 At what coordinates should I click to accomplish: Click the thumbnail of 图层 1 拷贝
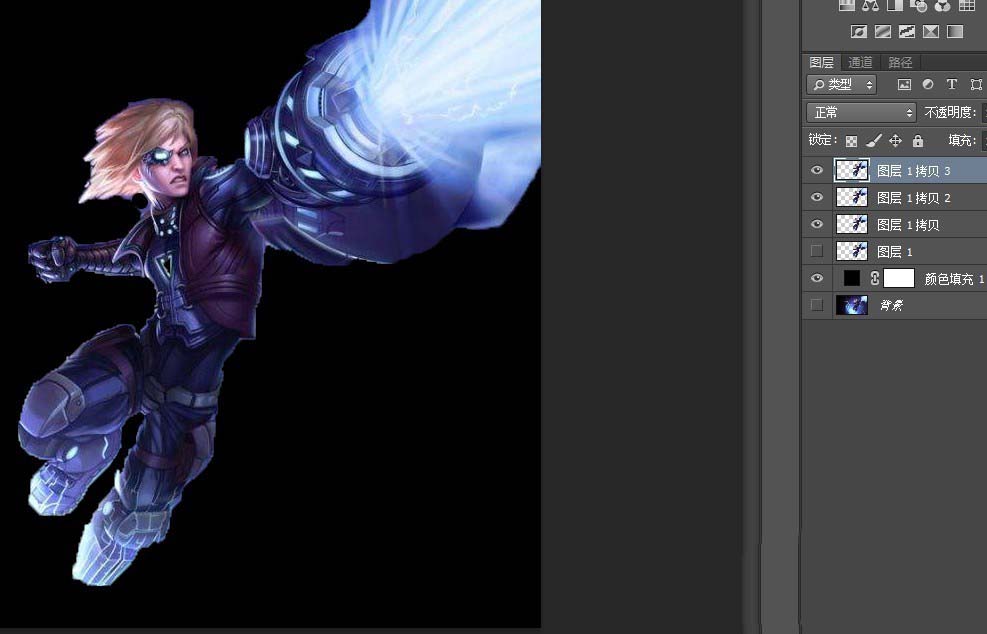click(x=852, y=224)
